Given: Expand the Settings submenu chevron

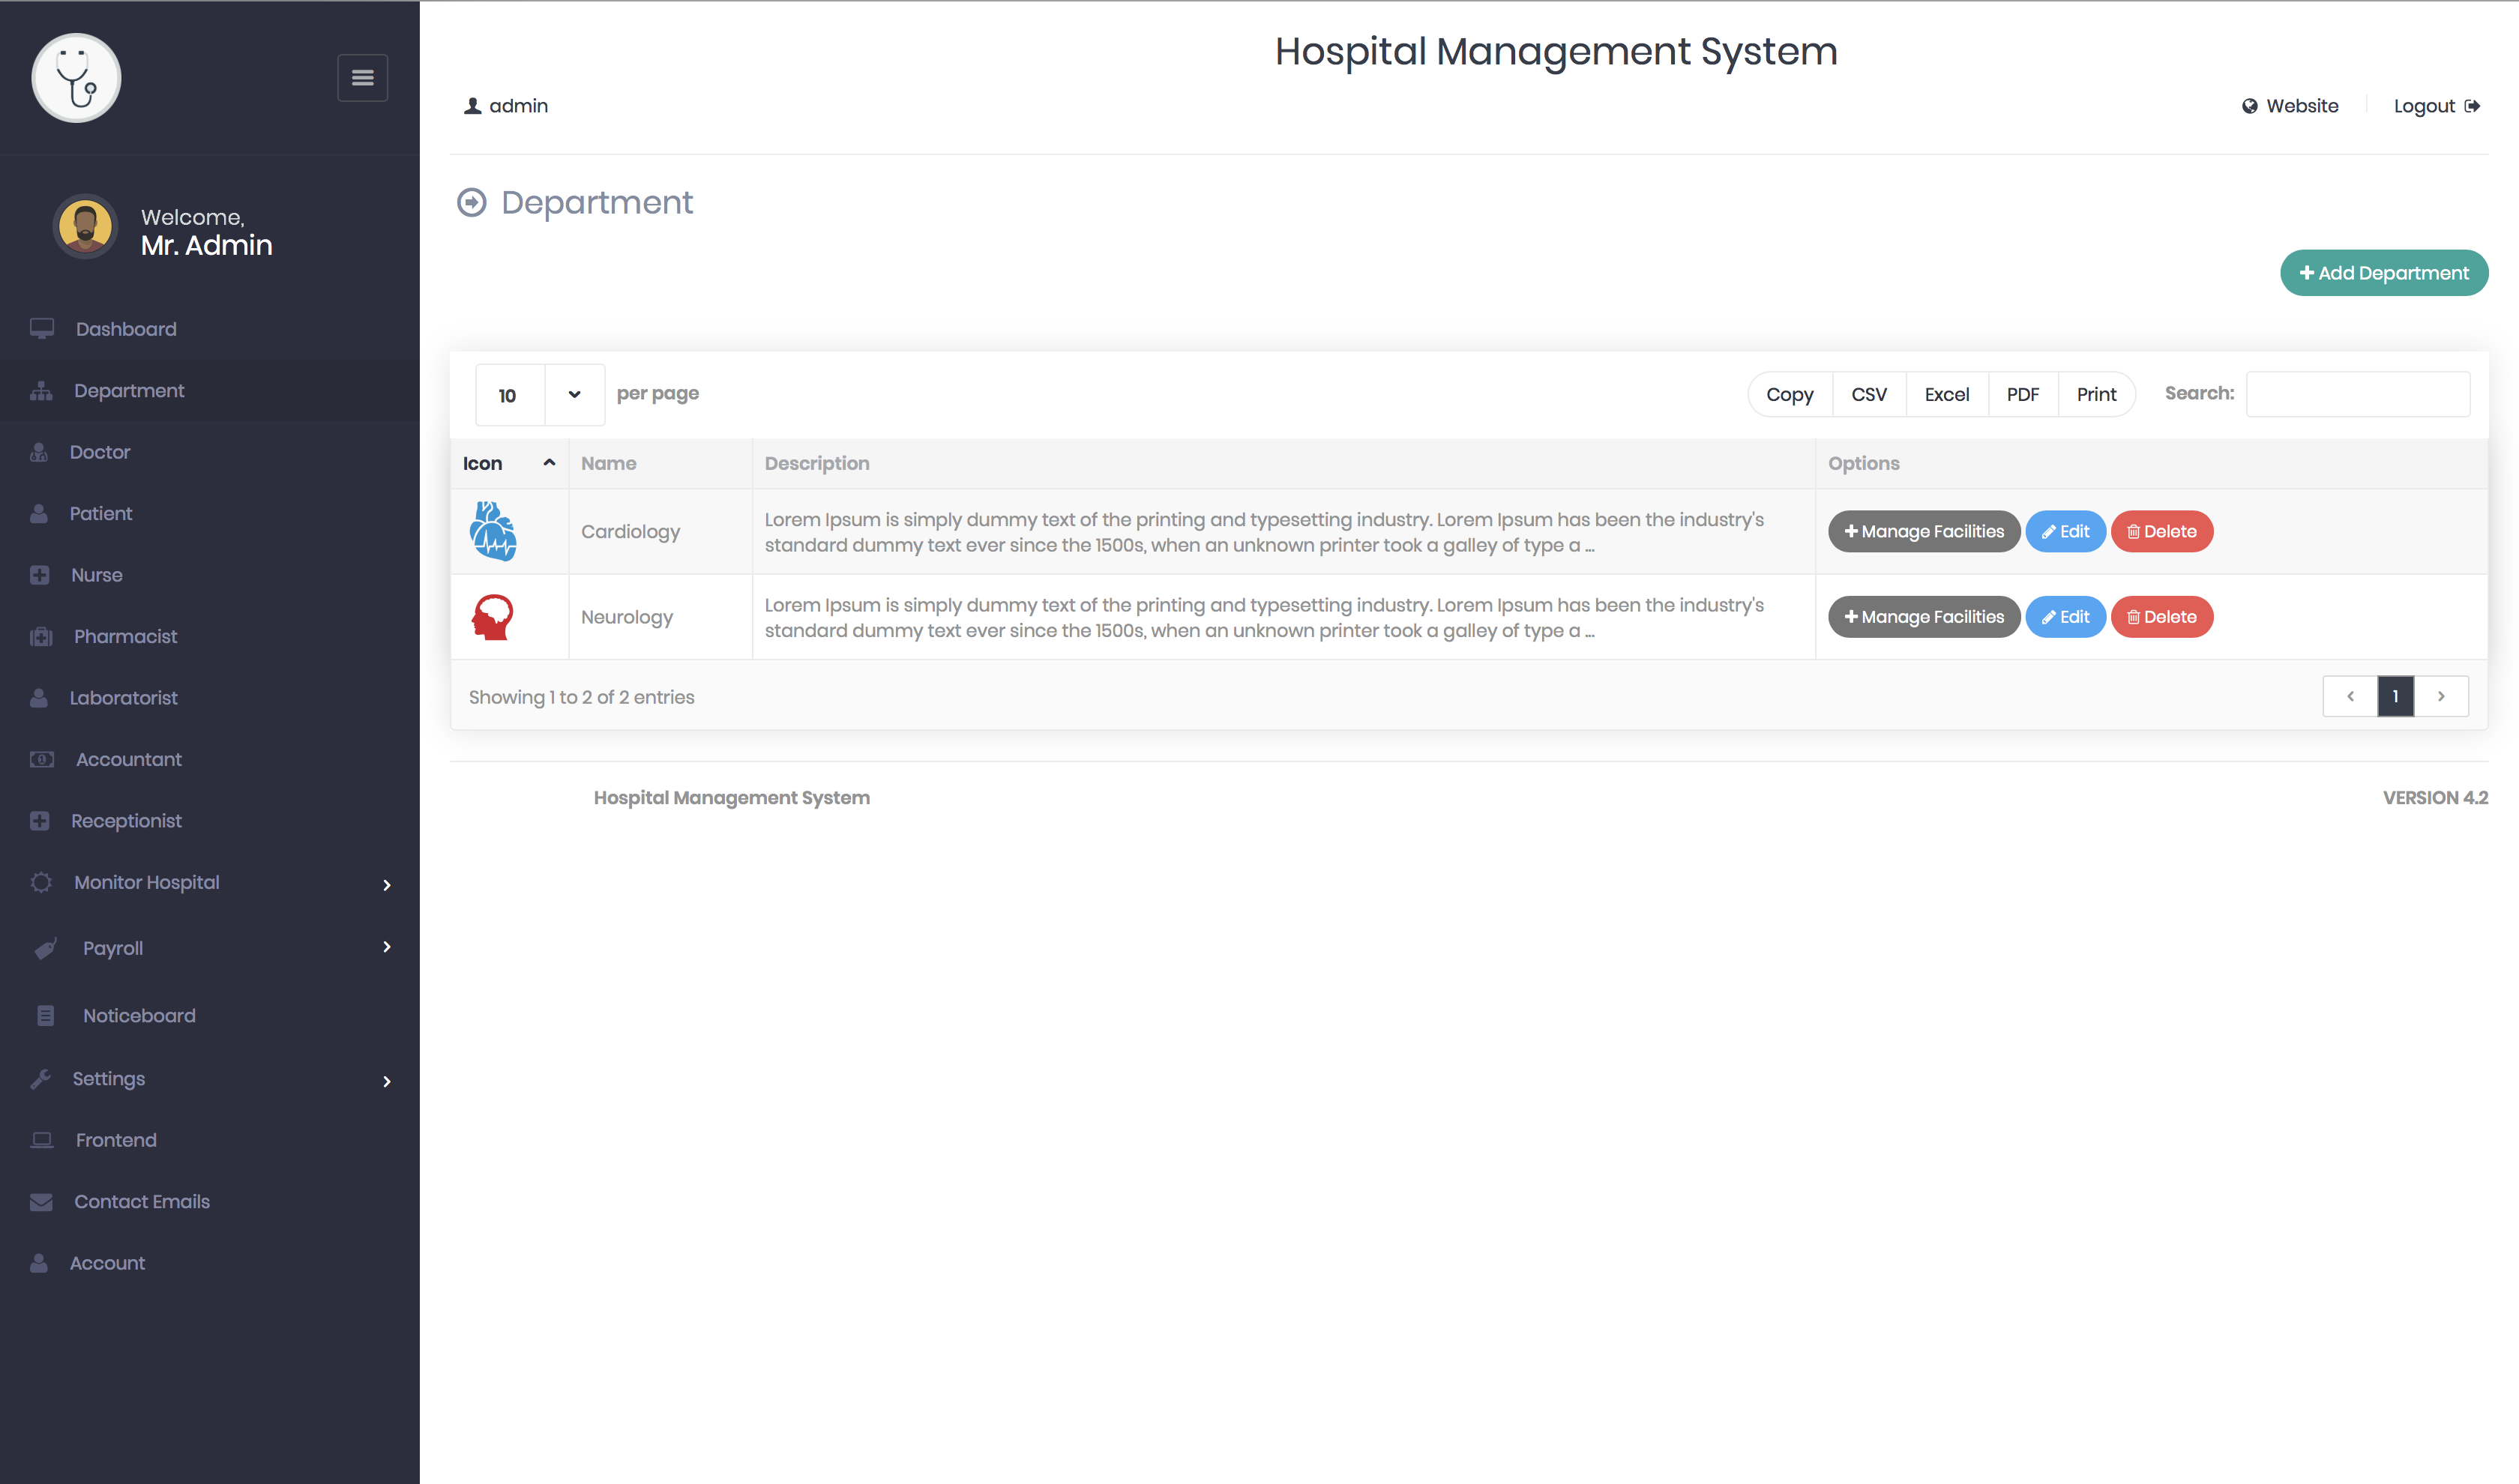Looking at the screenshot, I should (386, 1081).
